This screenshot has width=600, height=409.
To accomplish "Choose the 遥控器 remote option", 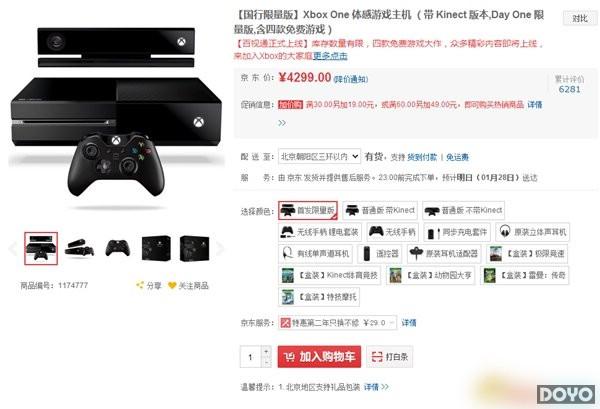I will (380, 253).
